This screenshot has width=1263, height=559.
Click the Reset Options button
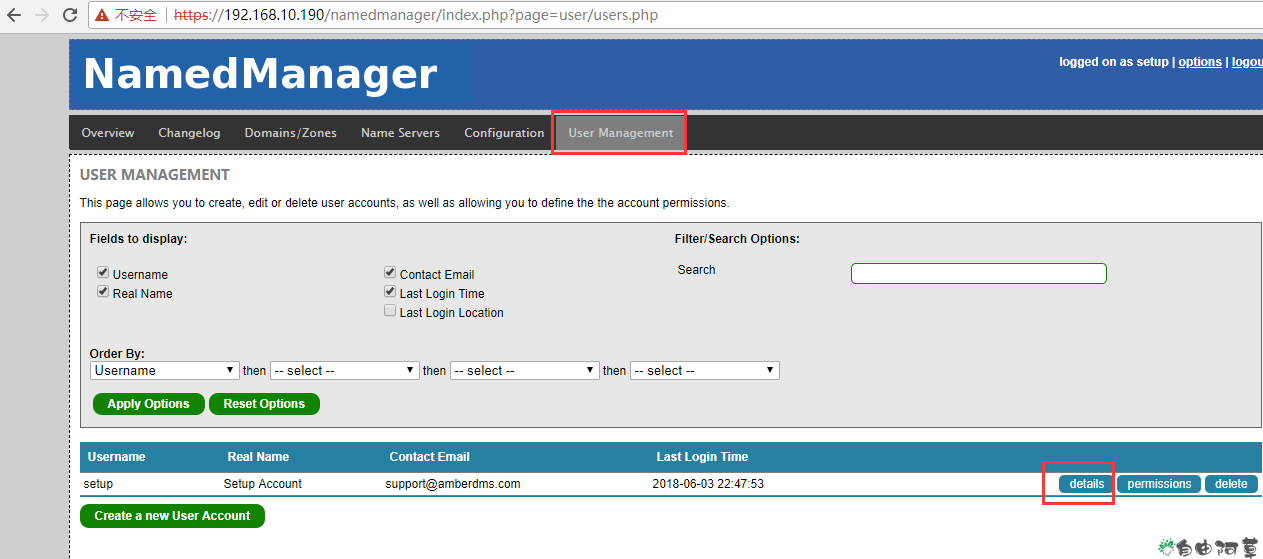point(264,404)
